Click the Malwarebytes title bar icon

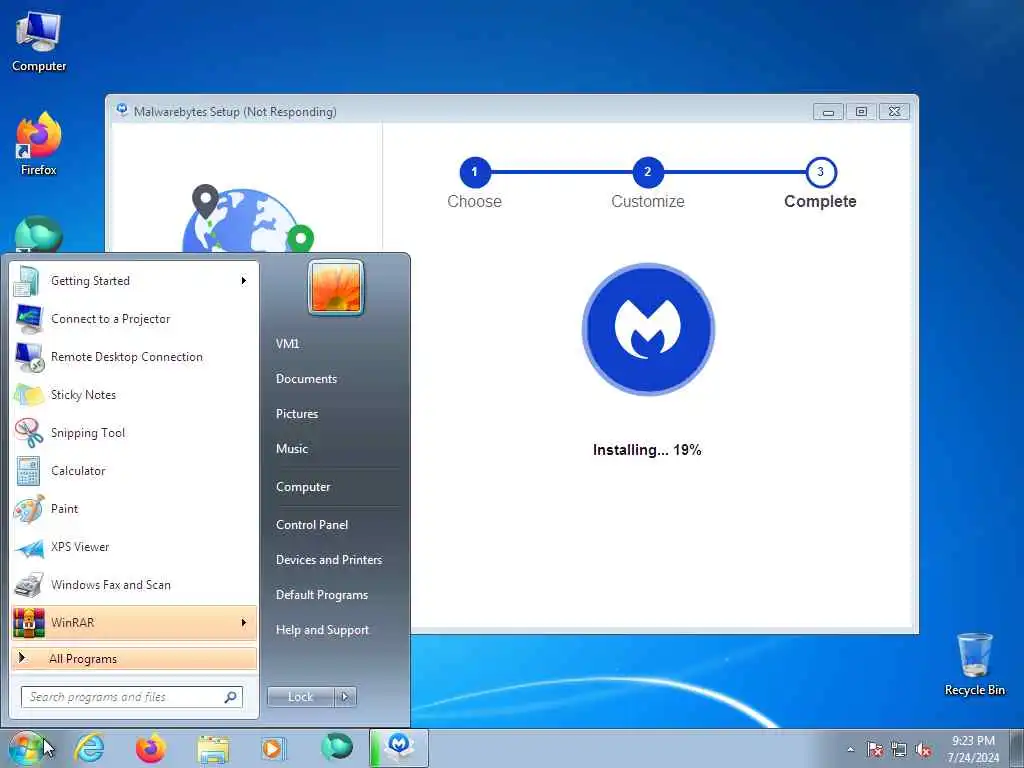click(x=122, y=110)
